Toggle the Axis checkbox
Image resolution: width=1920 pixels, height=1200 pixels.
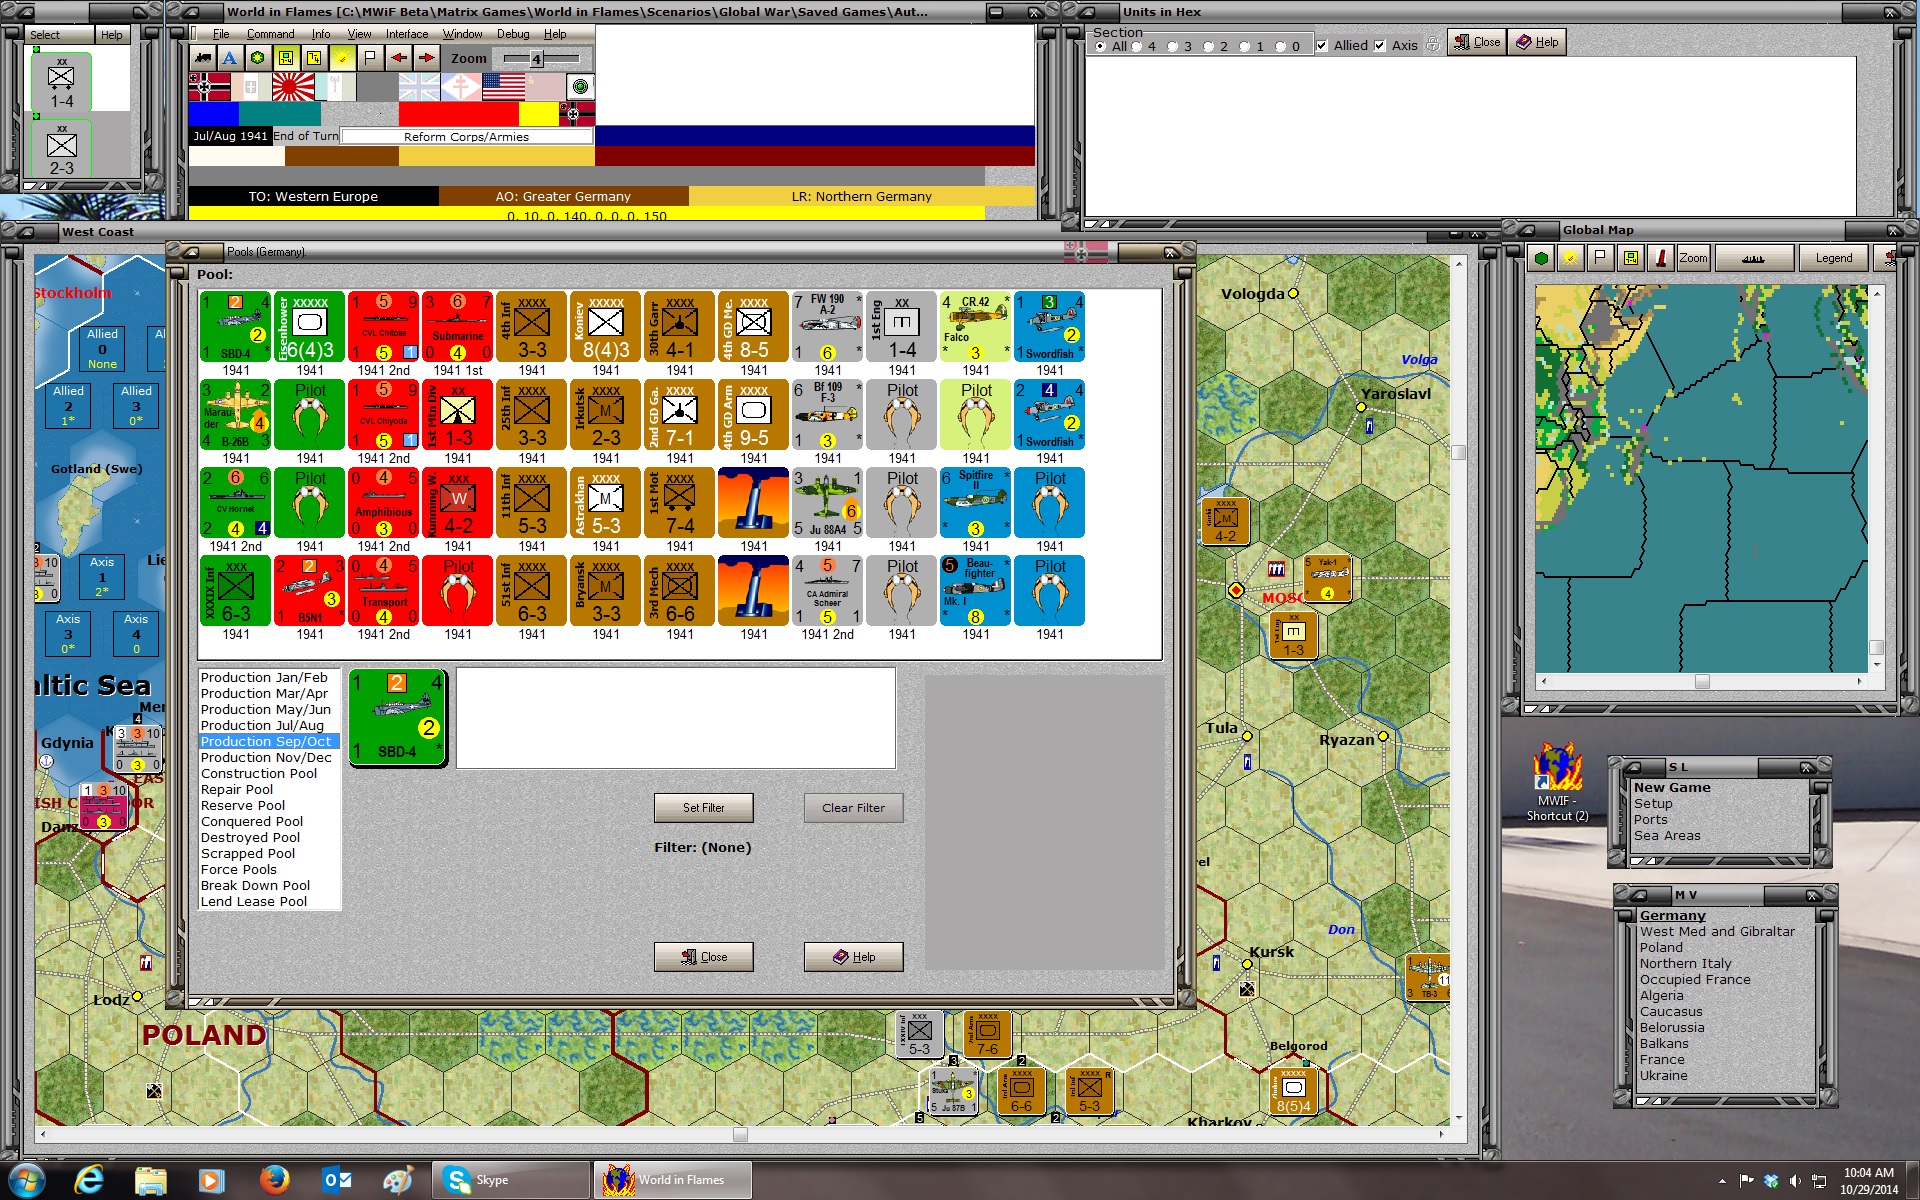[x=1380, y=46]
